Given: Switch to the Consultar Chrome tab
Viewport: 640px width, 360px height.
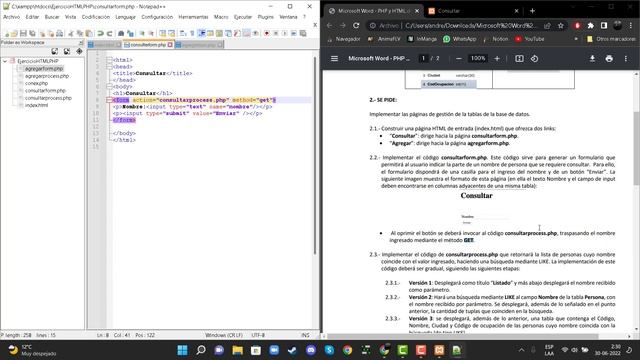Looking at the screenshot, I should click(473, 11).
